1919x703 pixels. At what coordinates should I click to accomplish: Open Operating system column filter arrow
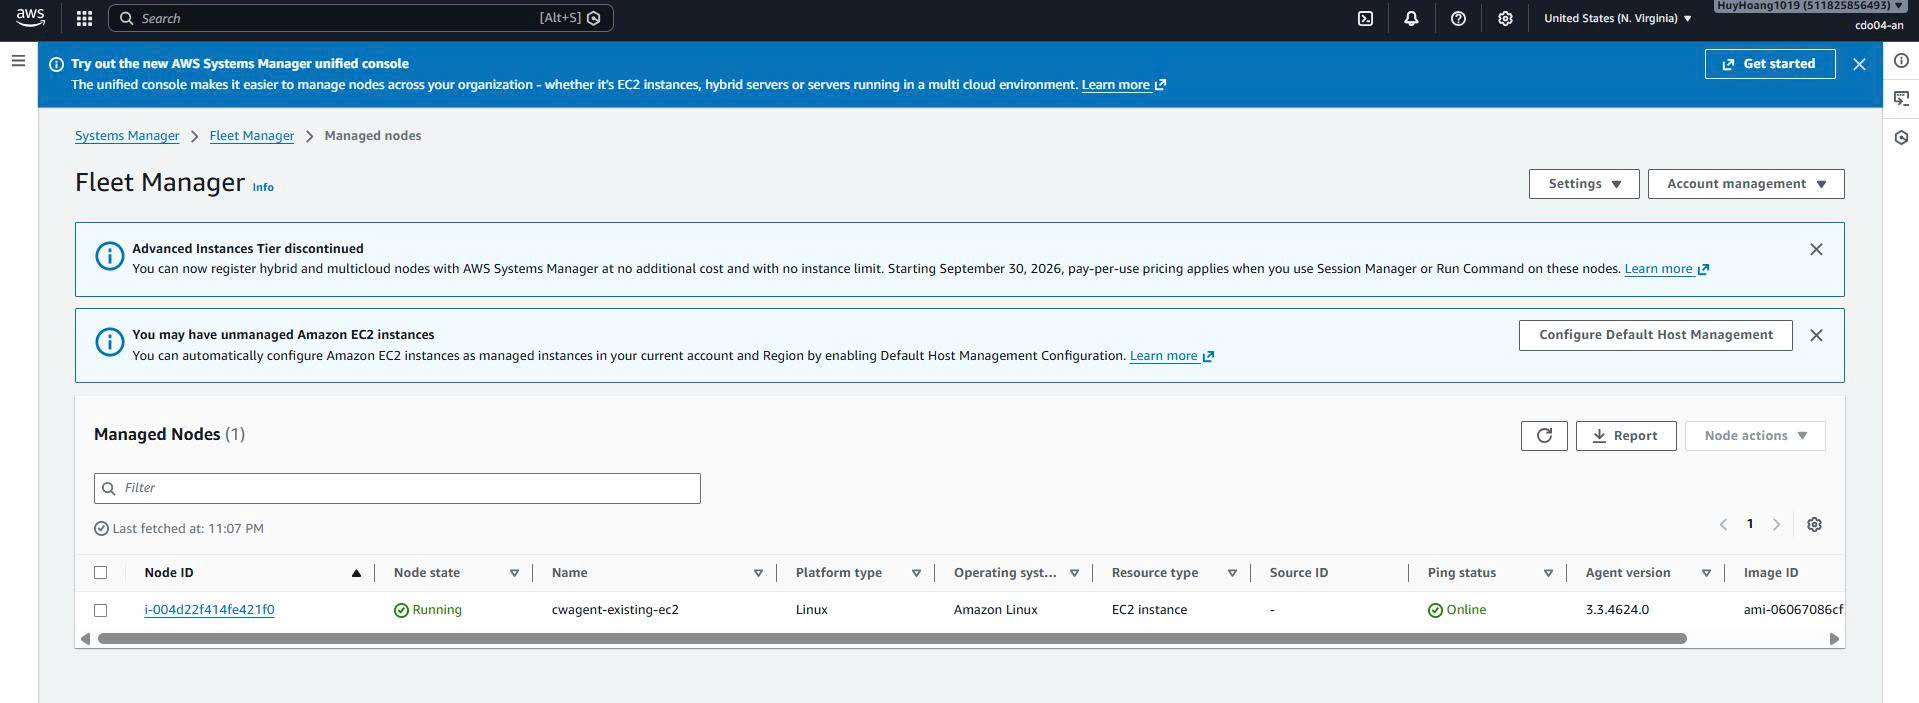(x=1074, y=573)
